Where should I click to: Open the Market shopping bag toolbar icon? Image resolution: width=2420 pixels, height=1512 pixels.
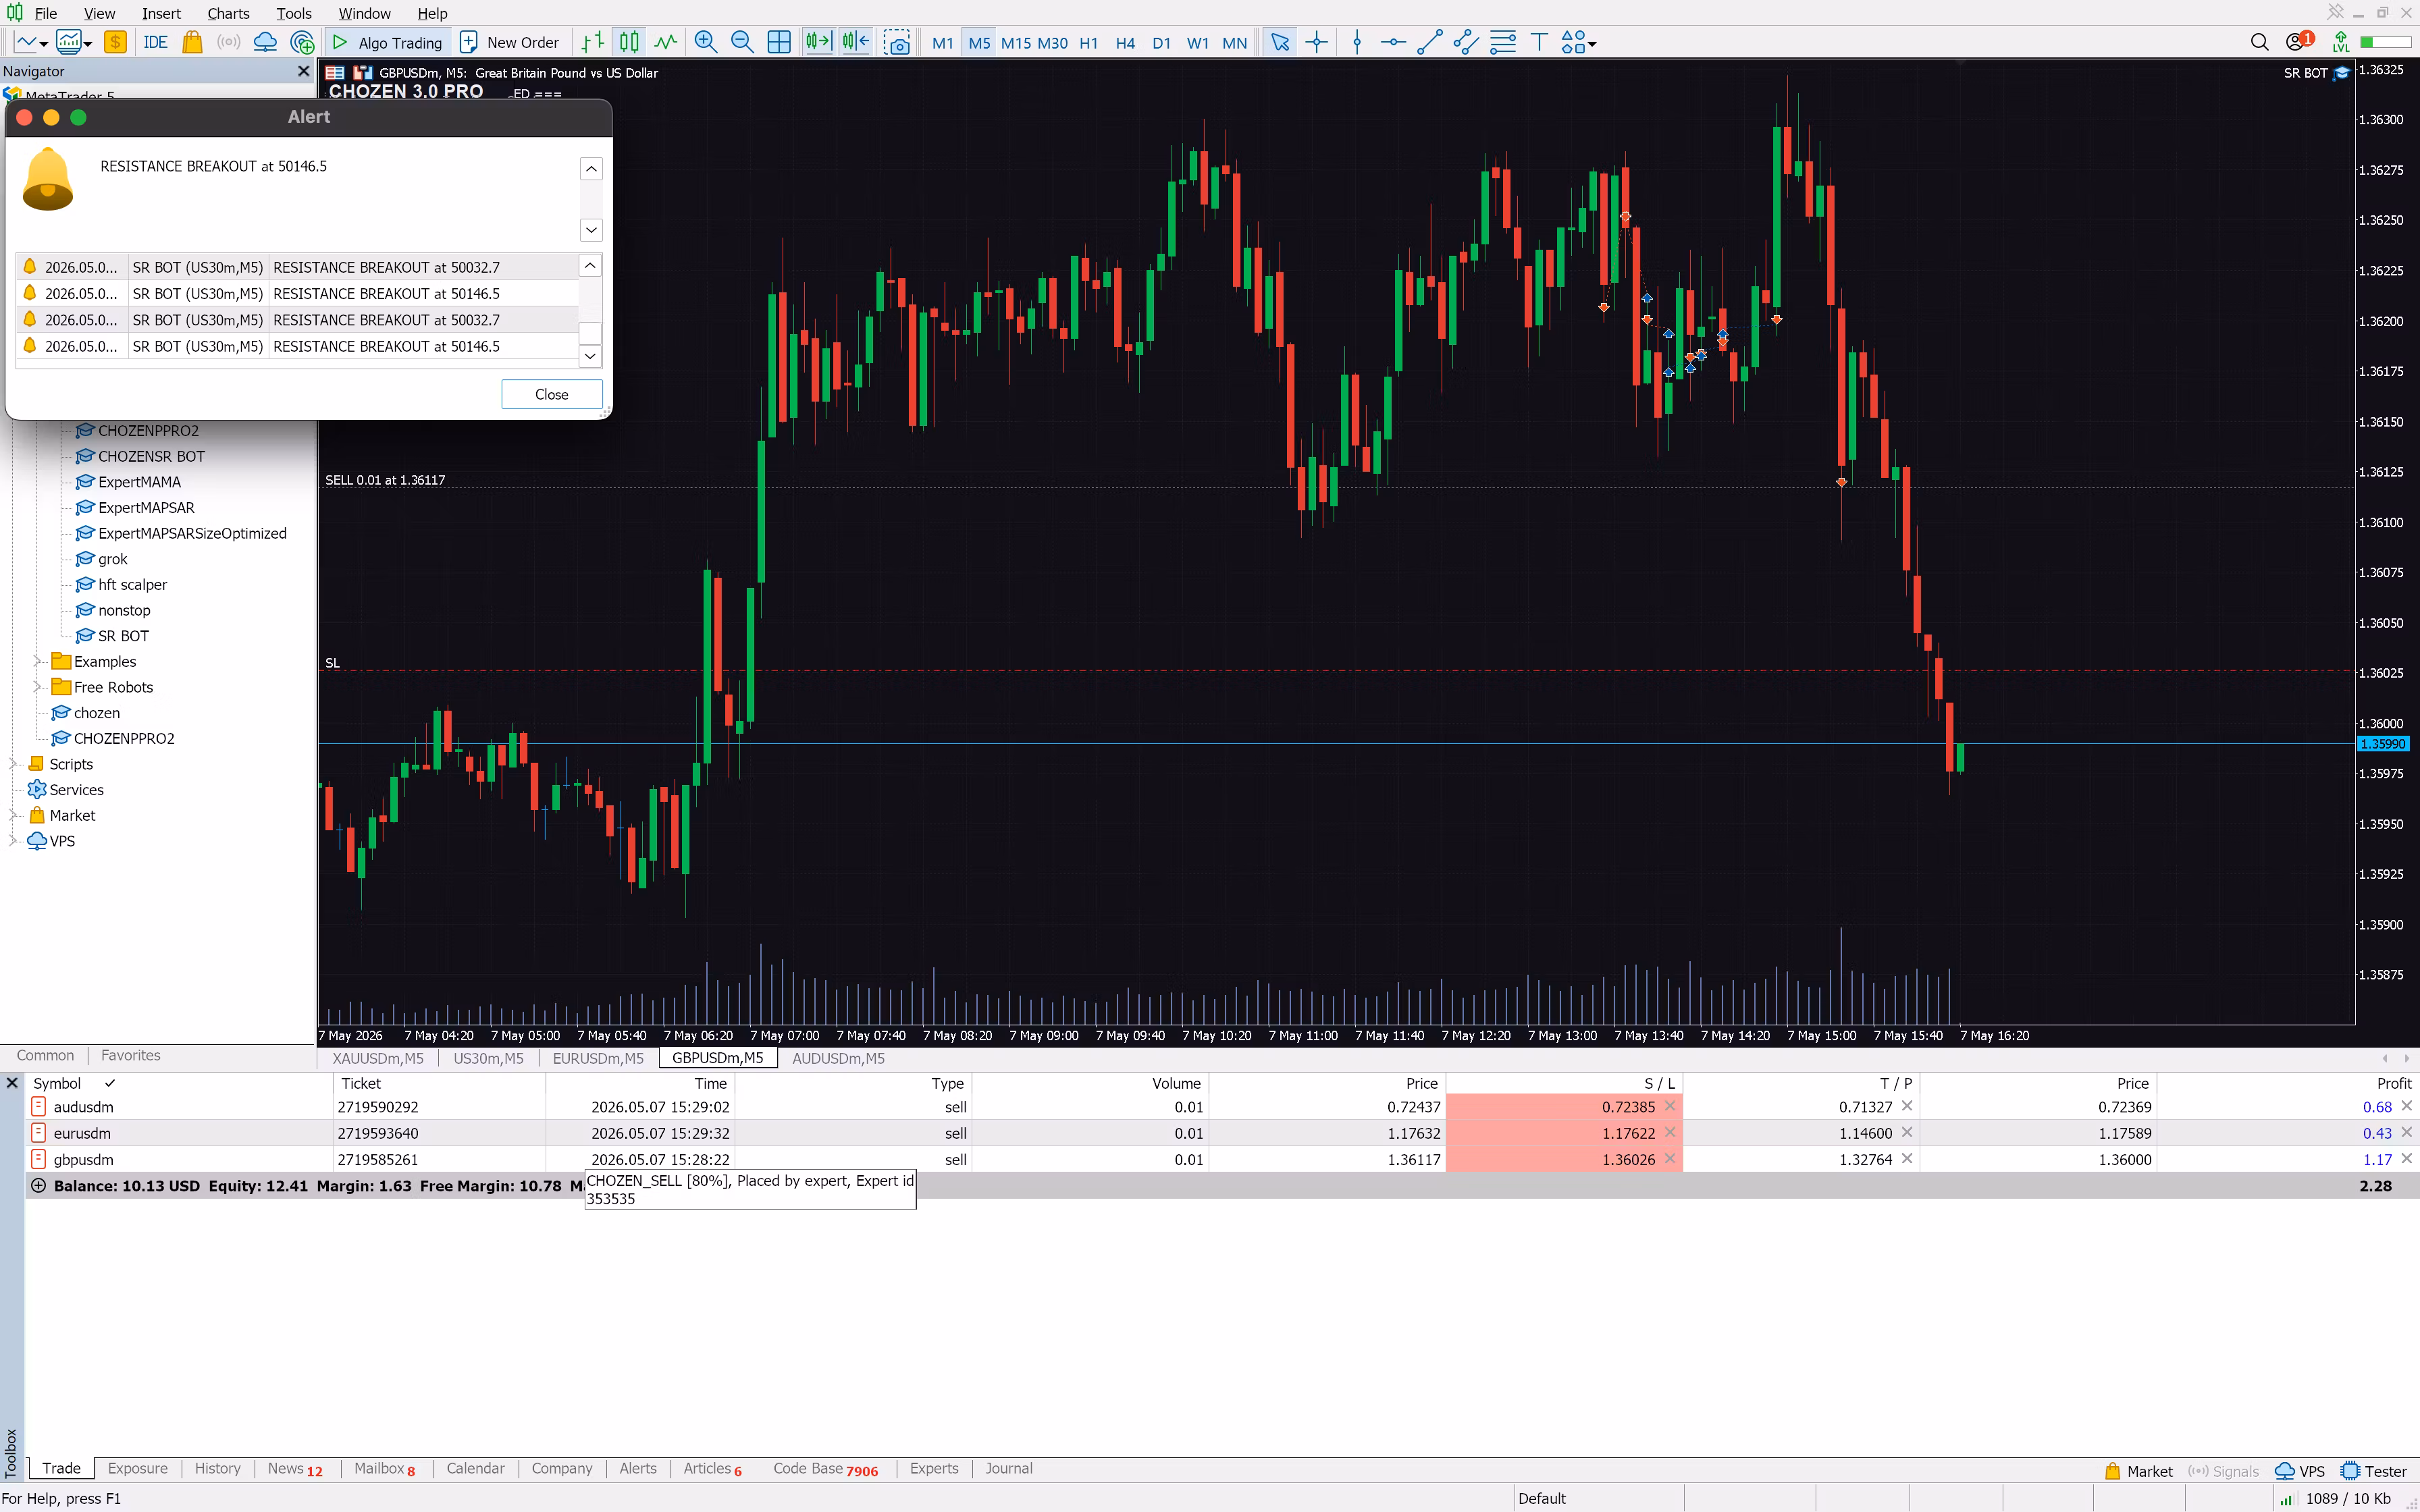tap(192, 42)
